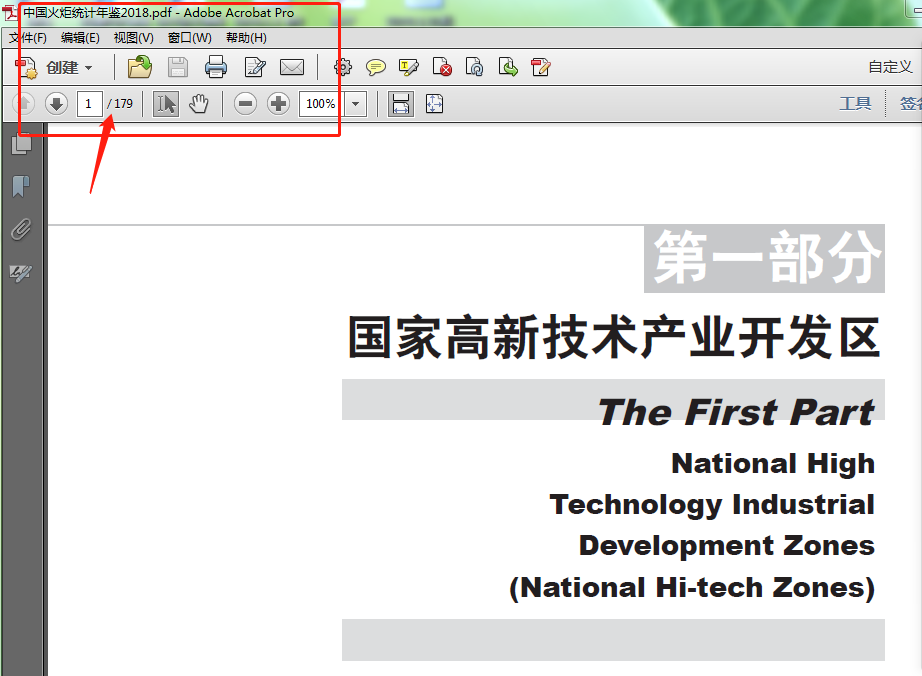Click the text Development Zones

727,546
